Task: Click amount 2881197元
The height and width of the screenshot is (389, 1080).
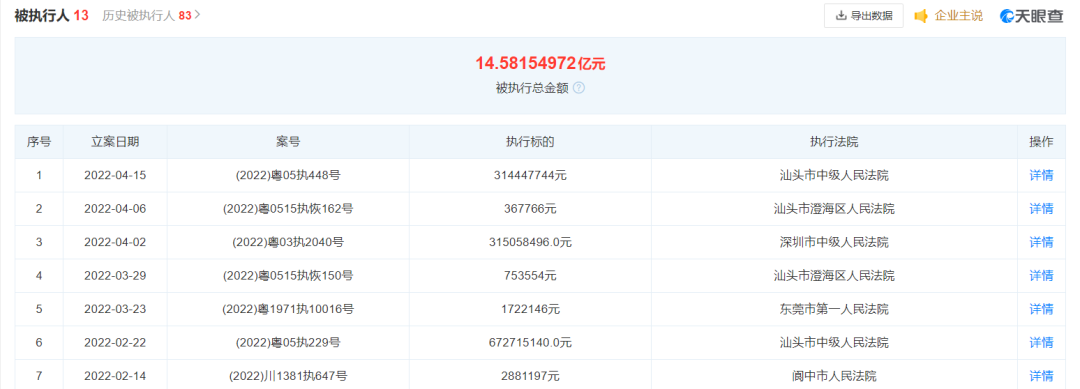Action: tap(530, 376)
